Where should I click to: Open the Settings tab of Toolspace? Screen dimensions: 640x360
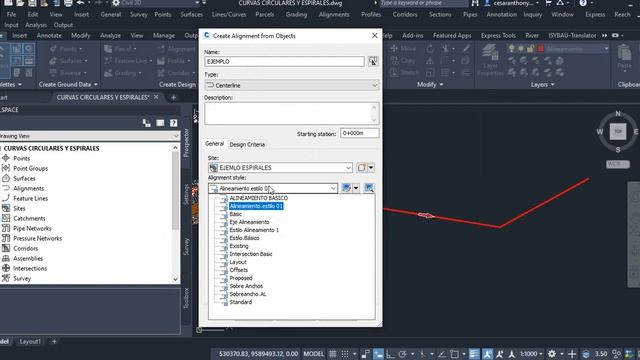click(187, 195)
